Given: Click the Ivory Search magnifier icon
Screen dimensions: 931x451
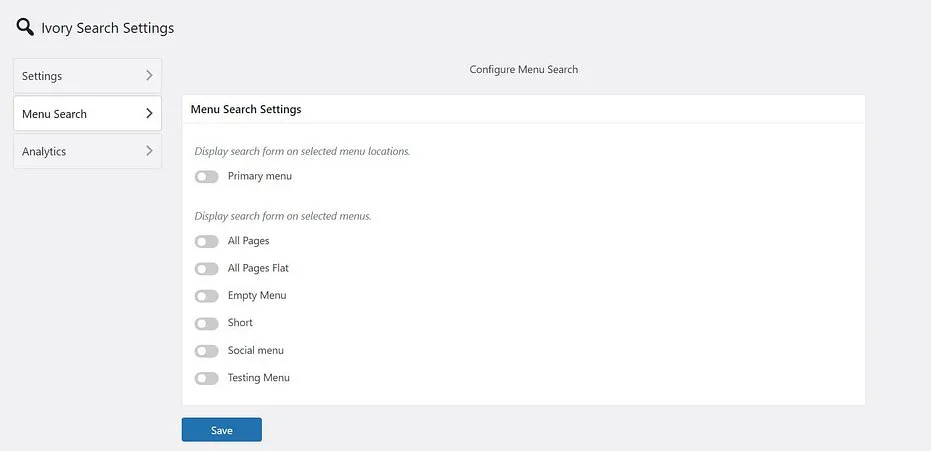Looking at the screenshot, I should click(x=25, y=27).
